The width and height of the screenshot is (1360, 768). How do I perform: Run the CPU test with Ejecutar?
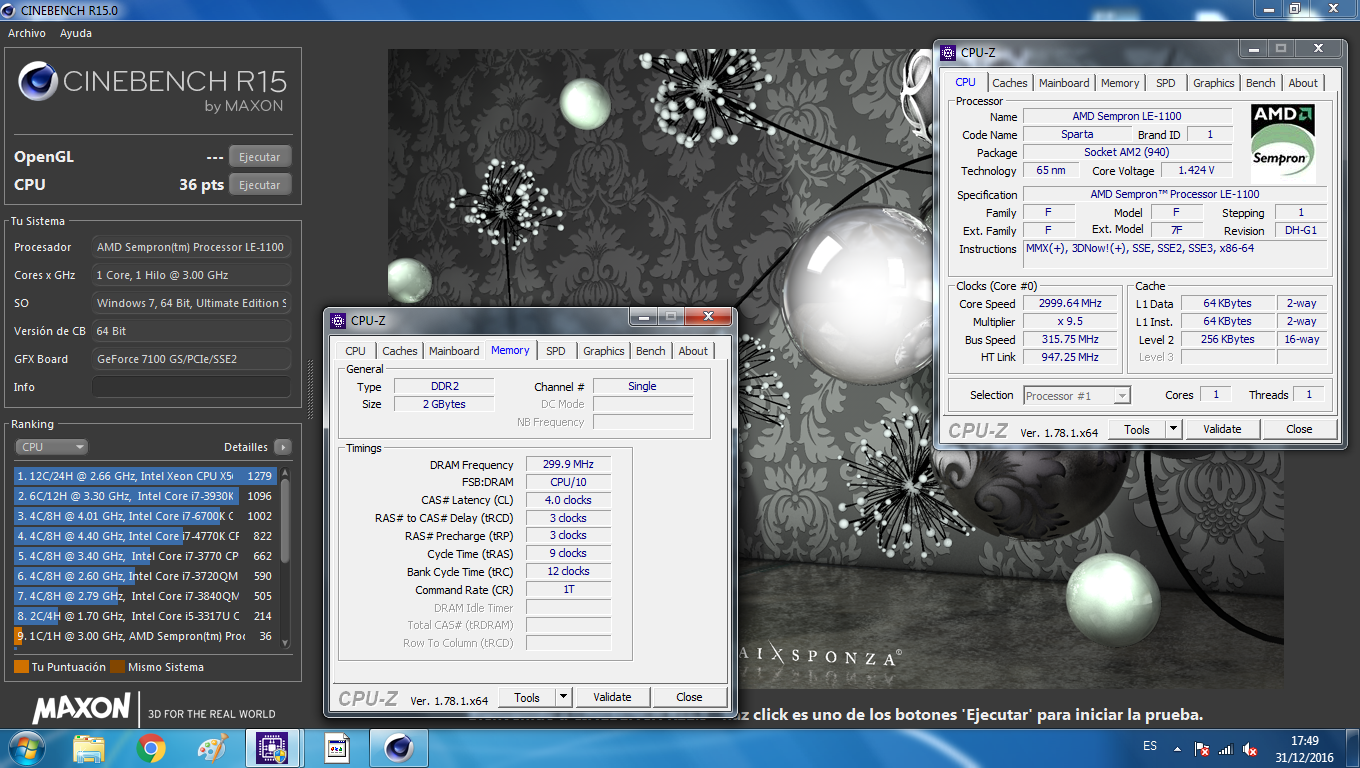coord(260,185)
